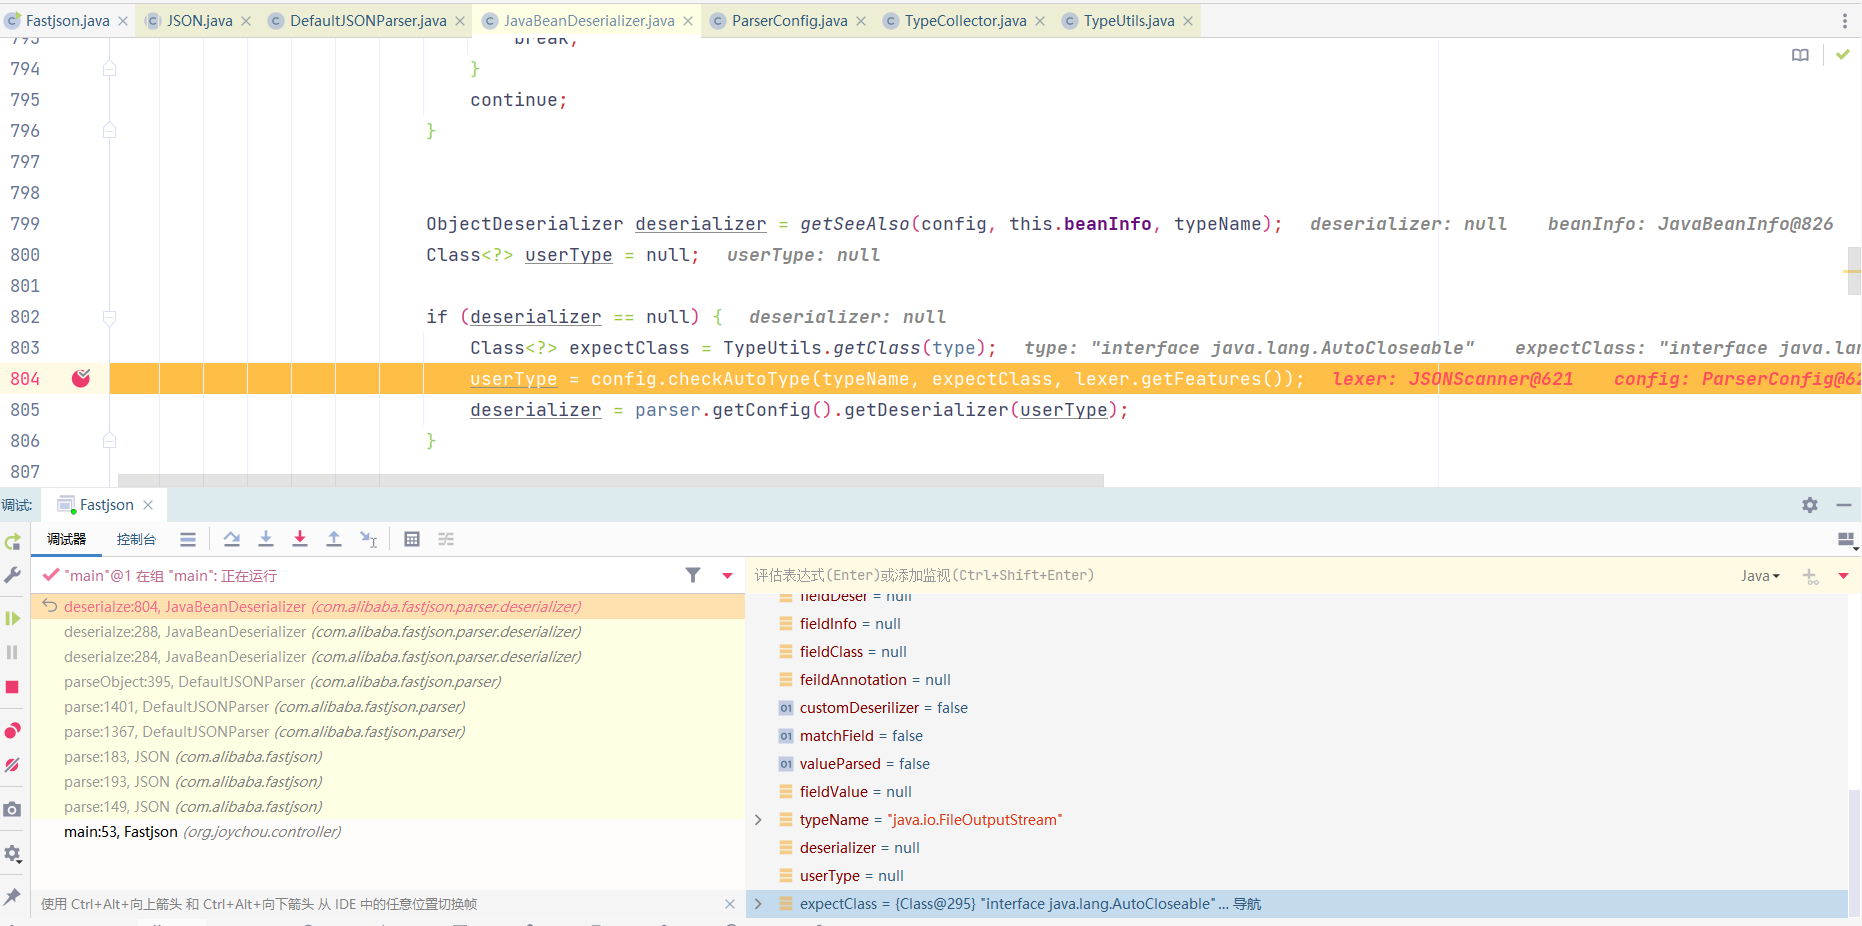Select frame parse:1401 DefaultJSONParser
The image size is (1862, 926).
(388, 707)
